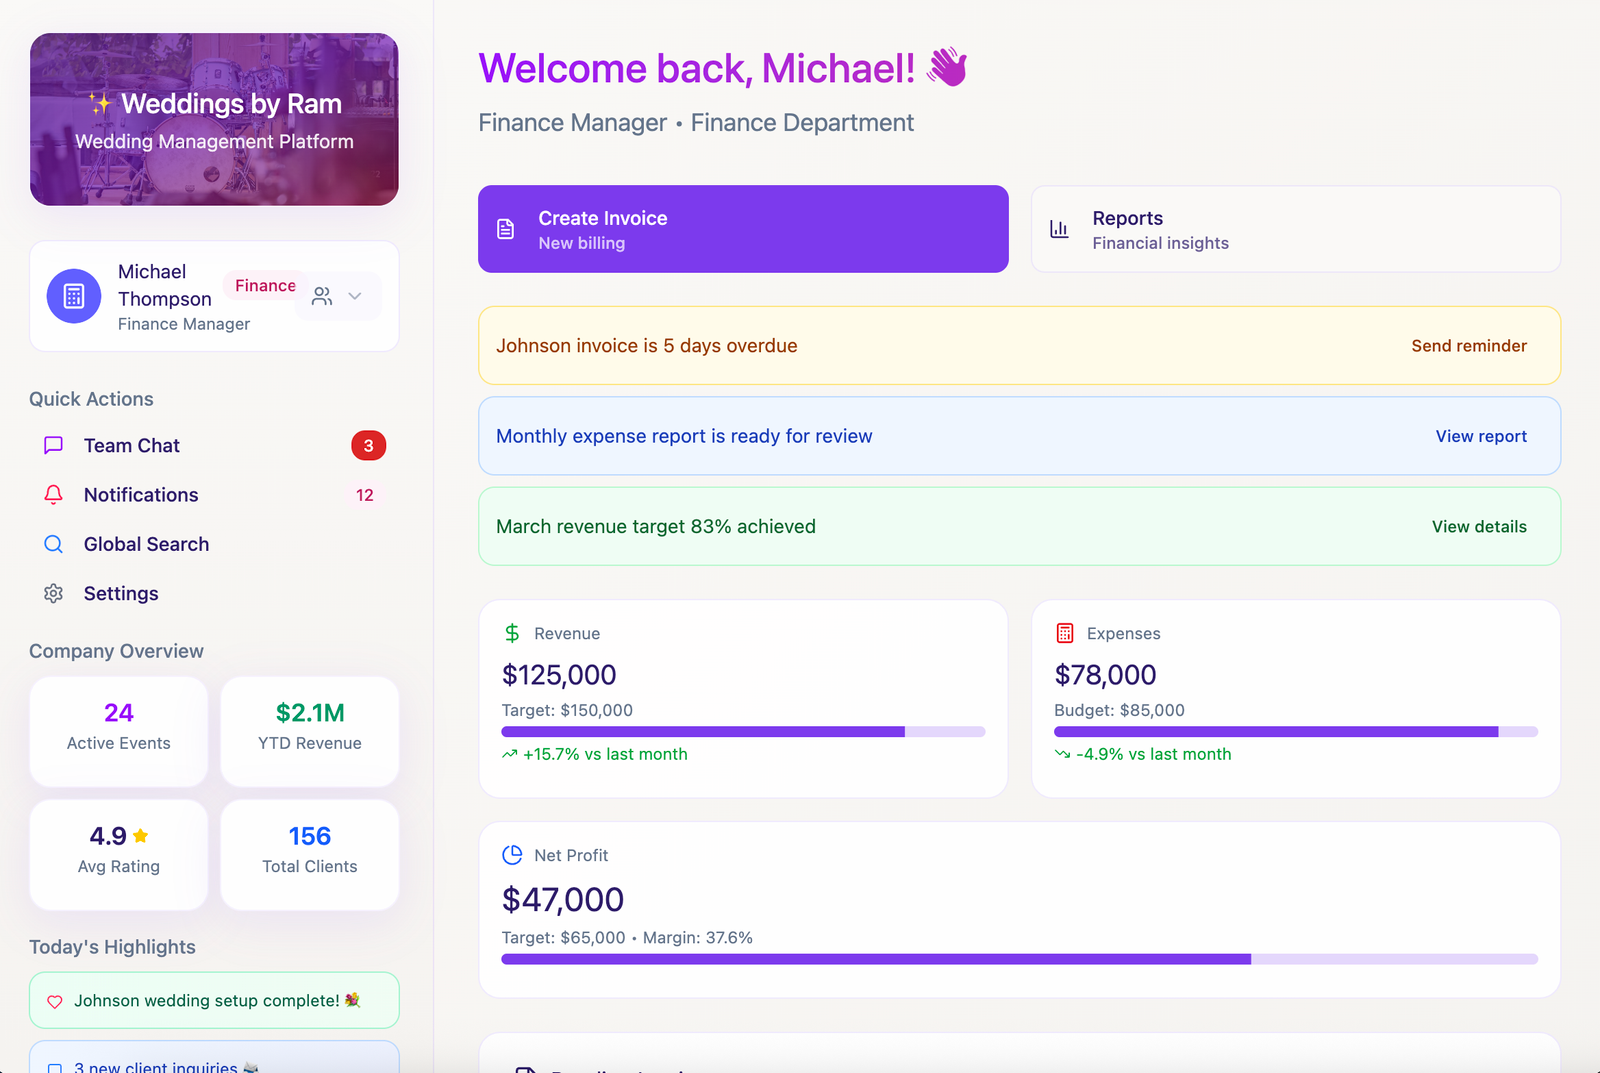Click the Reports bar chart icon

pyautogui.click(x=1059, y=229)
